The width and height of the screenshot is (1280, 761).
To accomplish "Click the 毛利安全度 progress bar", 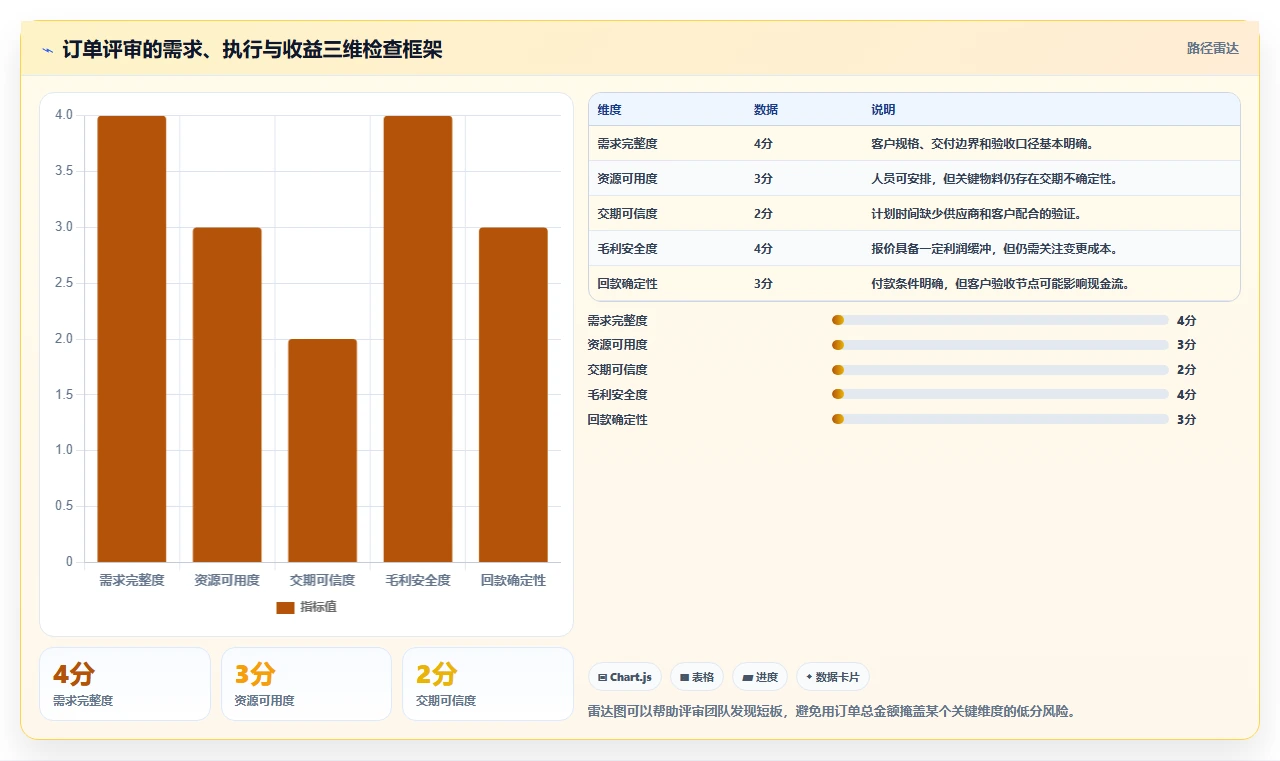I will click(x=1000, y=394).
